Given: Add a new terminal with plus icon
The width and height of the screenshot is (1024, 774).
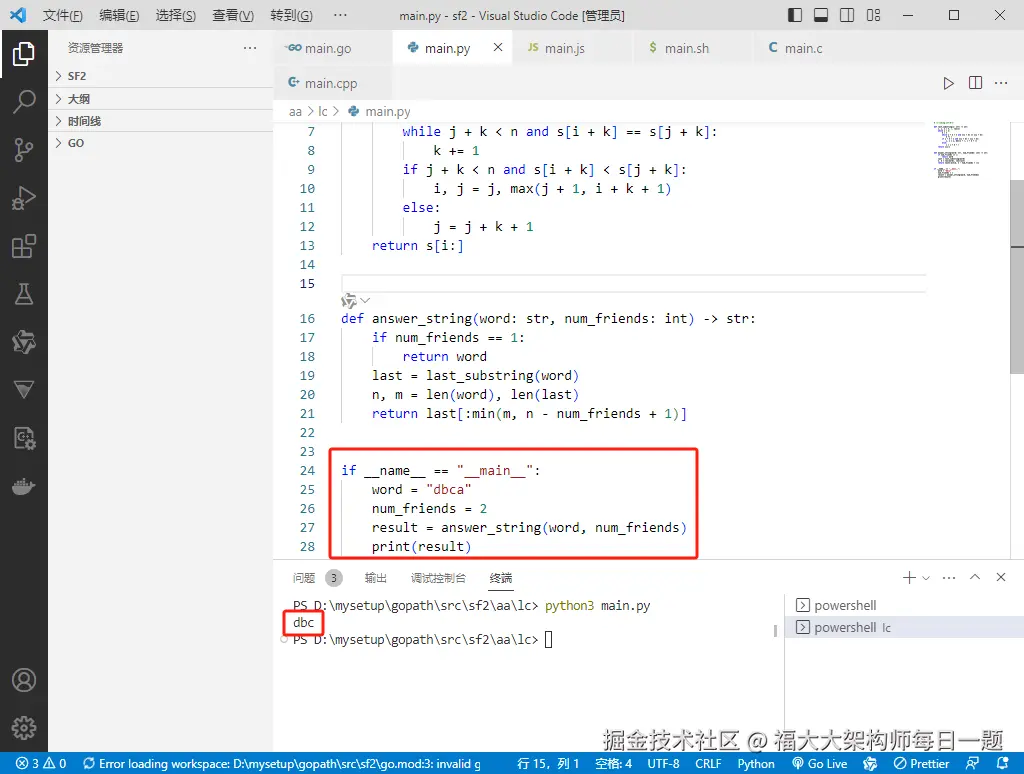Looking at the screenshot, I should coord(908,577).
